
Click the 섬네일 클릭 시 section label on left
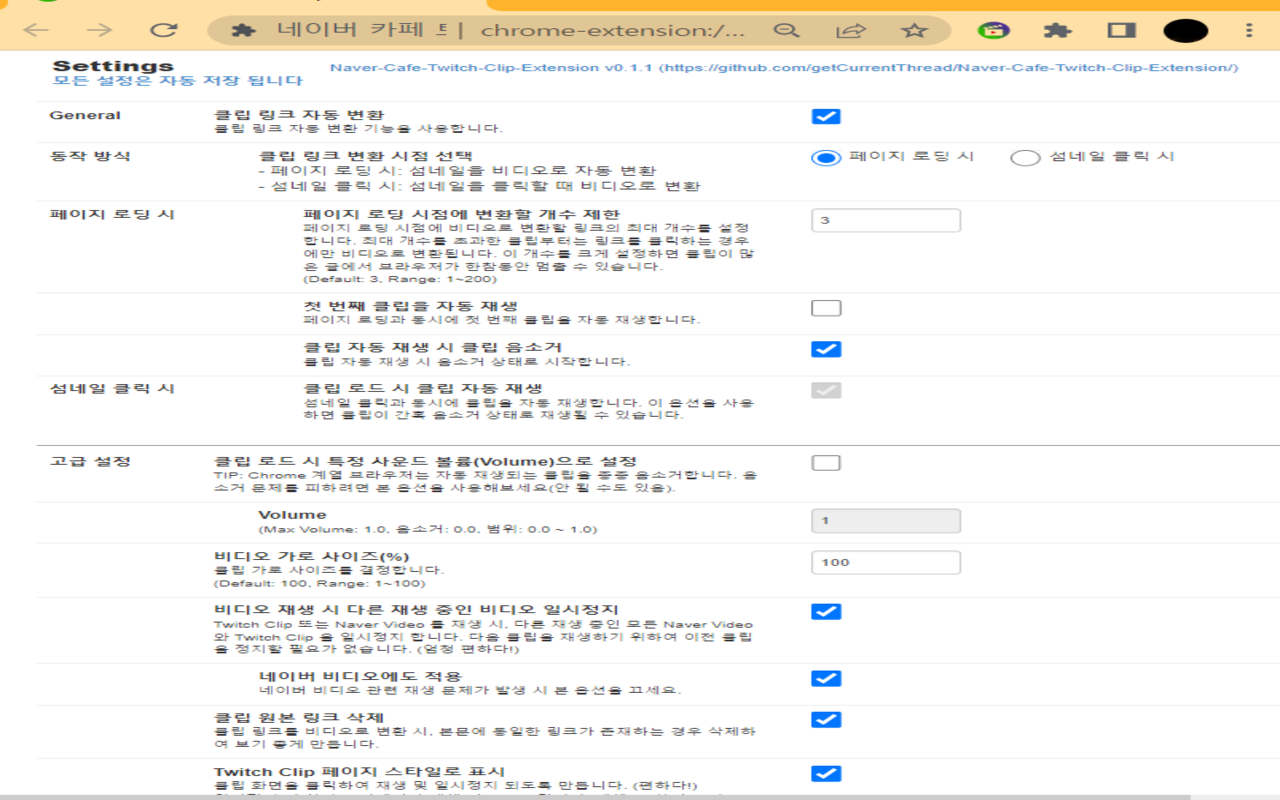click(113, 388)
